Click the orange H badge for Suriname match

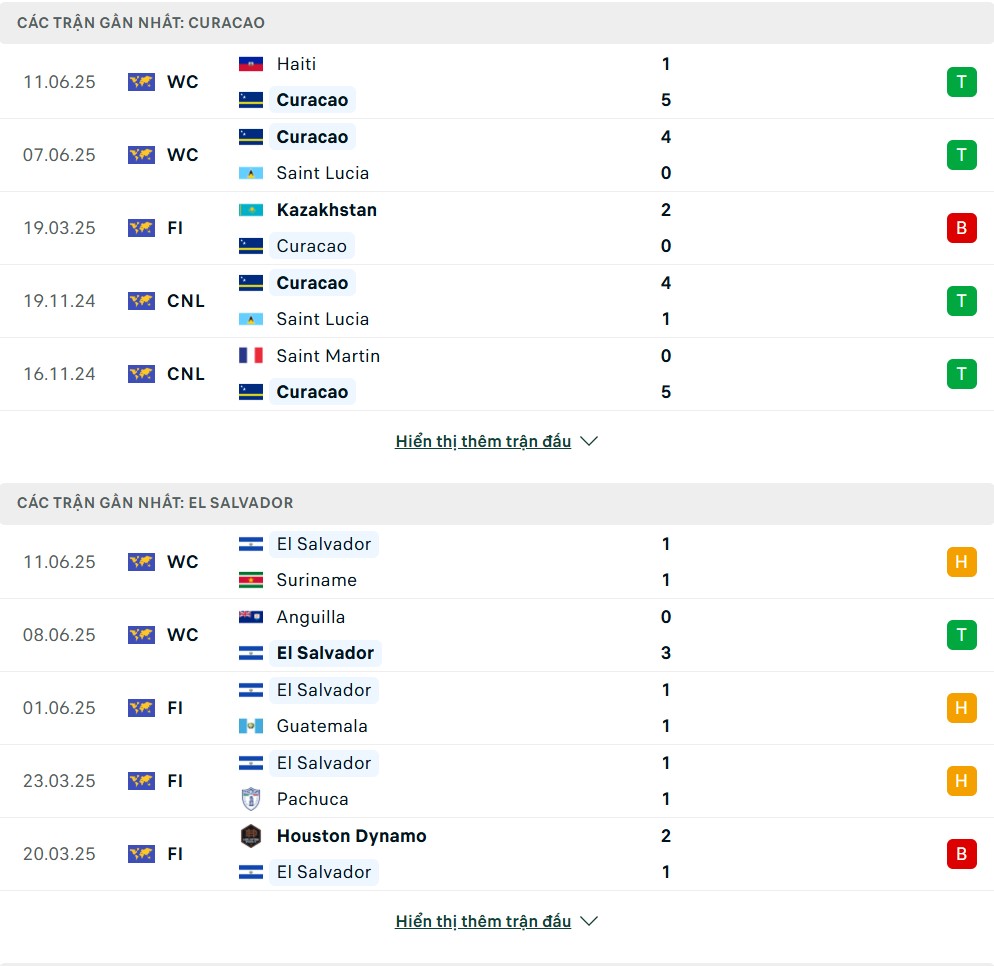click(961, 562)
